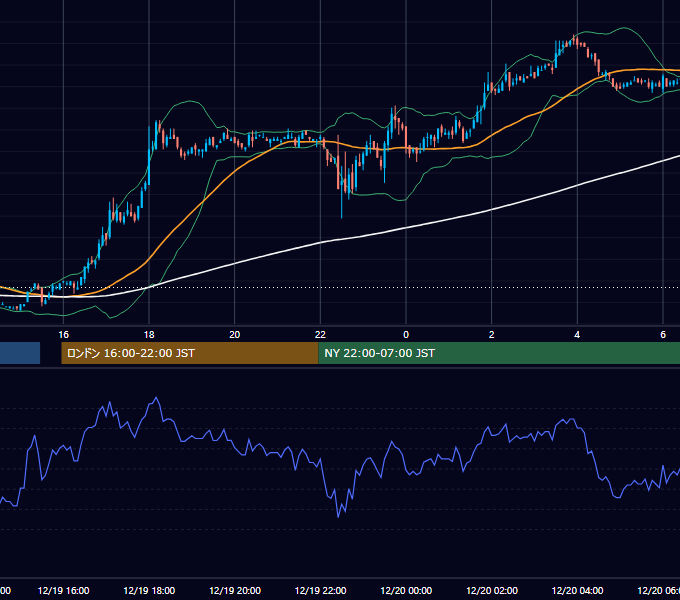Select the 0 hour label on price chart axis
The width and height of the screenshot is (680, 600).
click(406, 335)
